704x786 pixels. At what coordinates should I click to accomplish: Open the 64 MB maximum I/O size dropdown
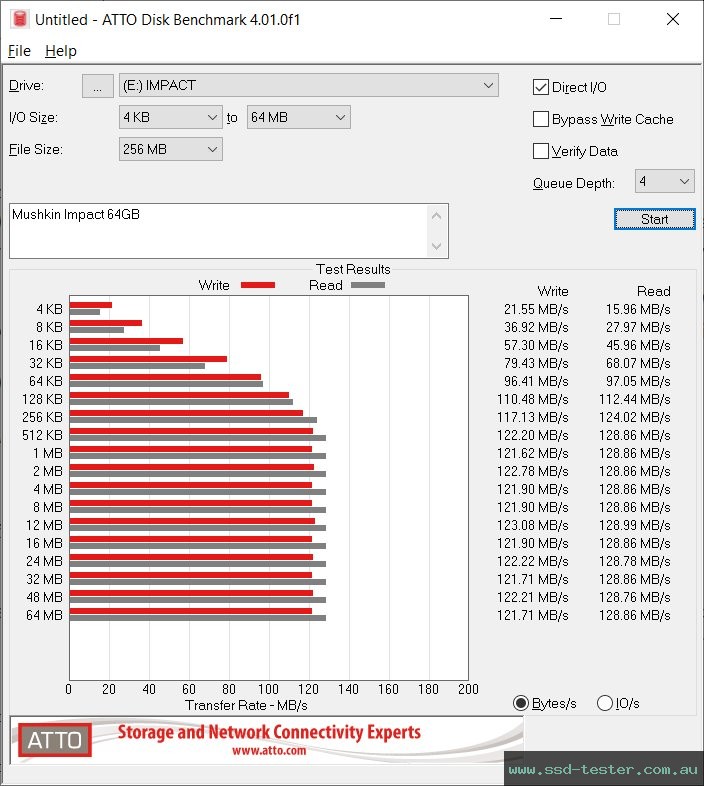point(298,117)
